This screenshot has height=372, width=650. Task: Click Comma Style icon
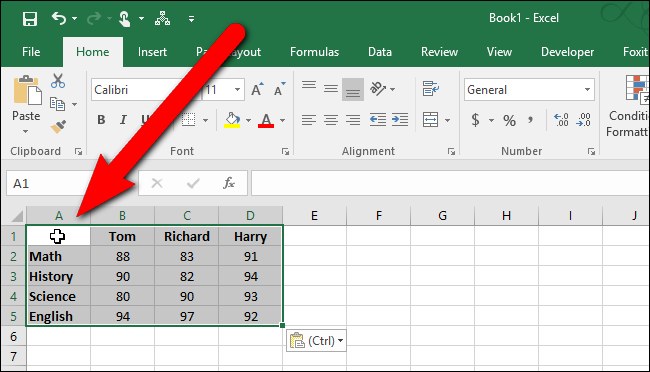point(530,120)
